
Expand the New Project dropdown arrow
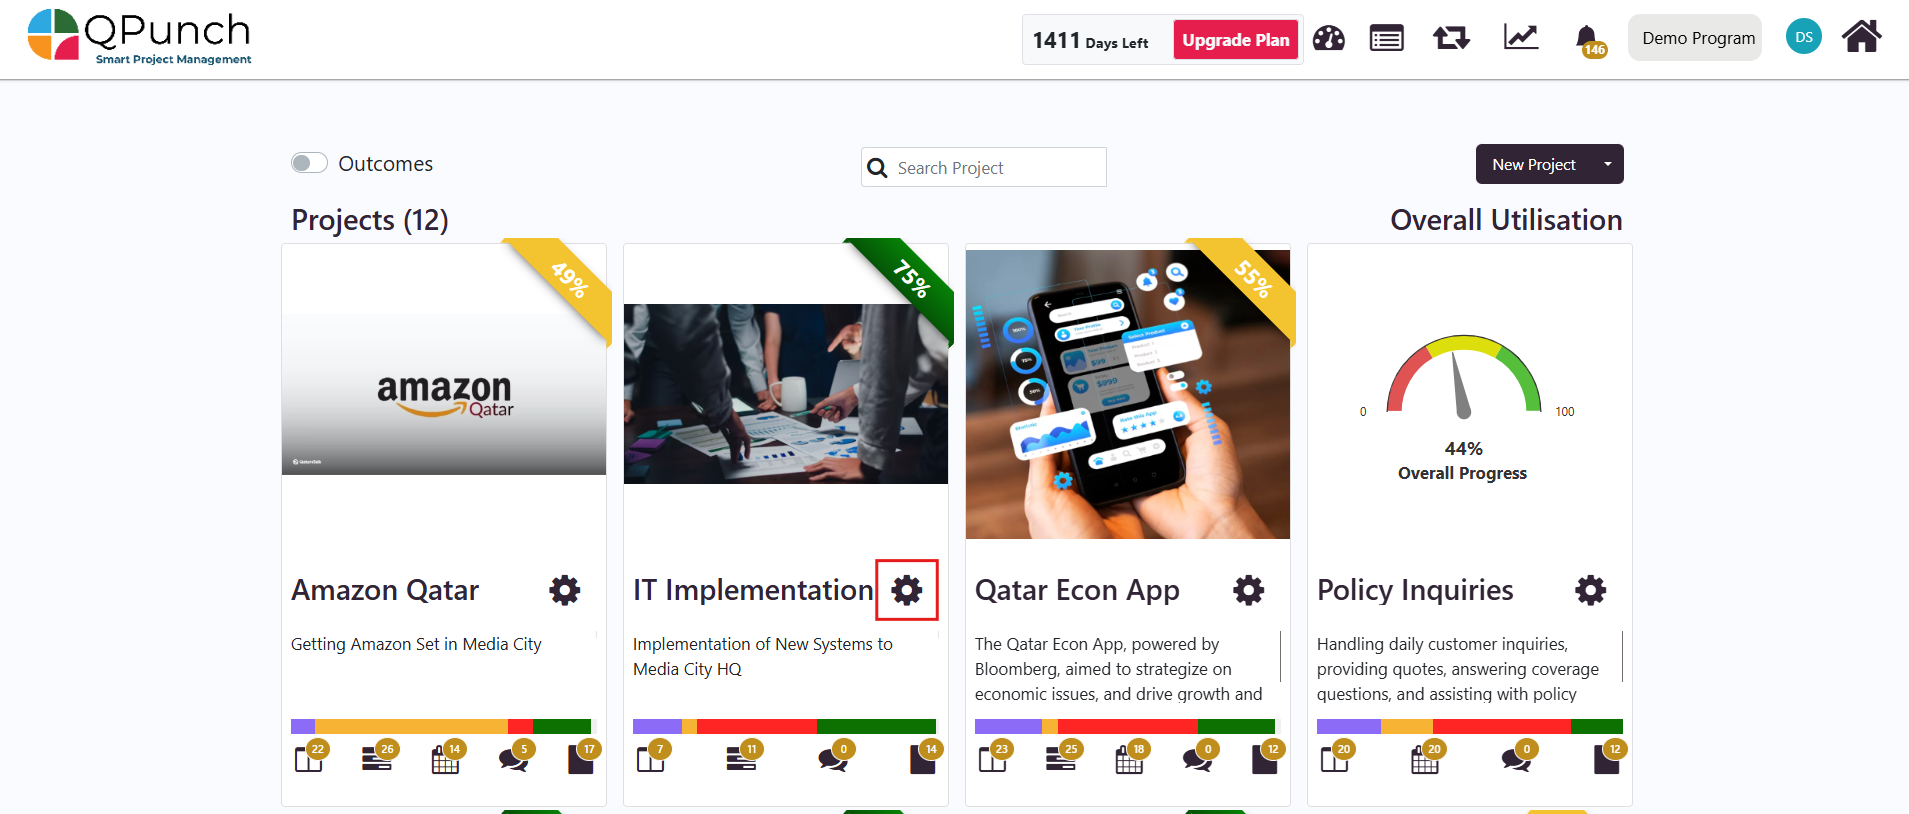1608,164
